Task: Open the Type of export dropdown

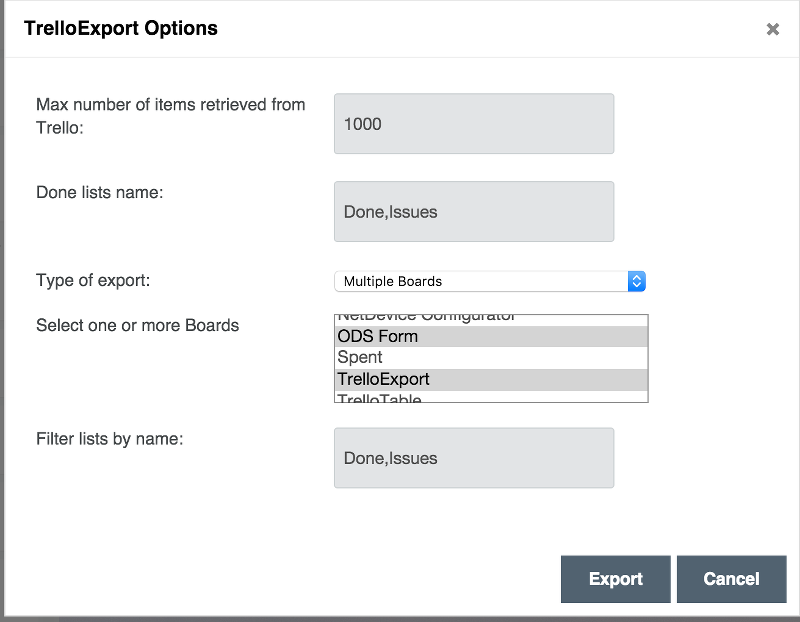Action: 489,281
